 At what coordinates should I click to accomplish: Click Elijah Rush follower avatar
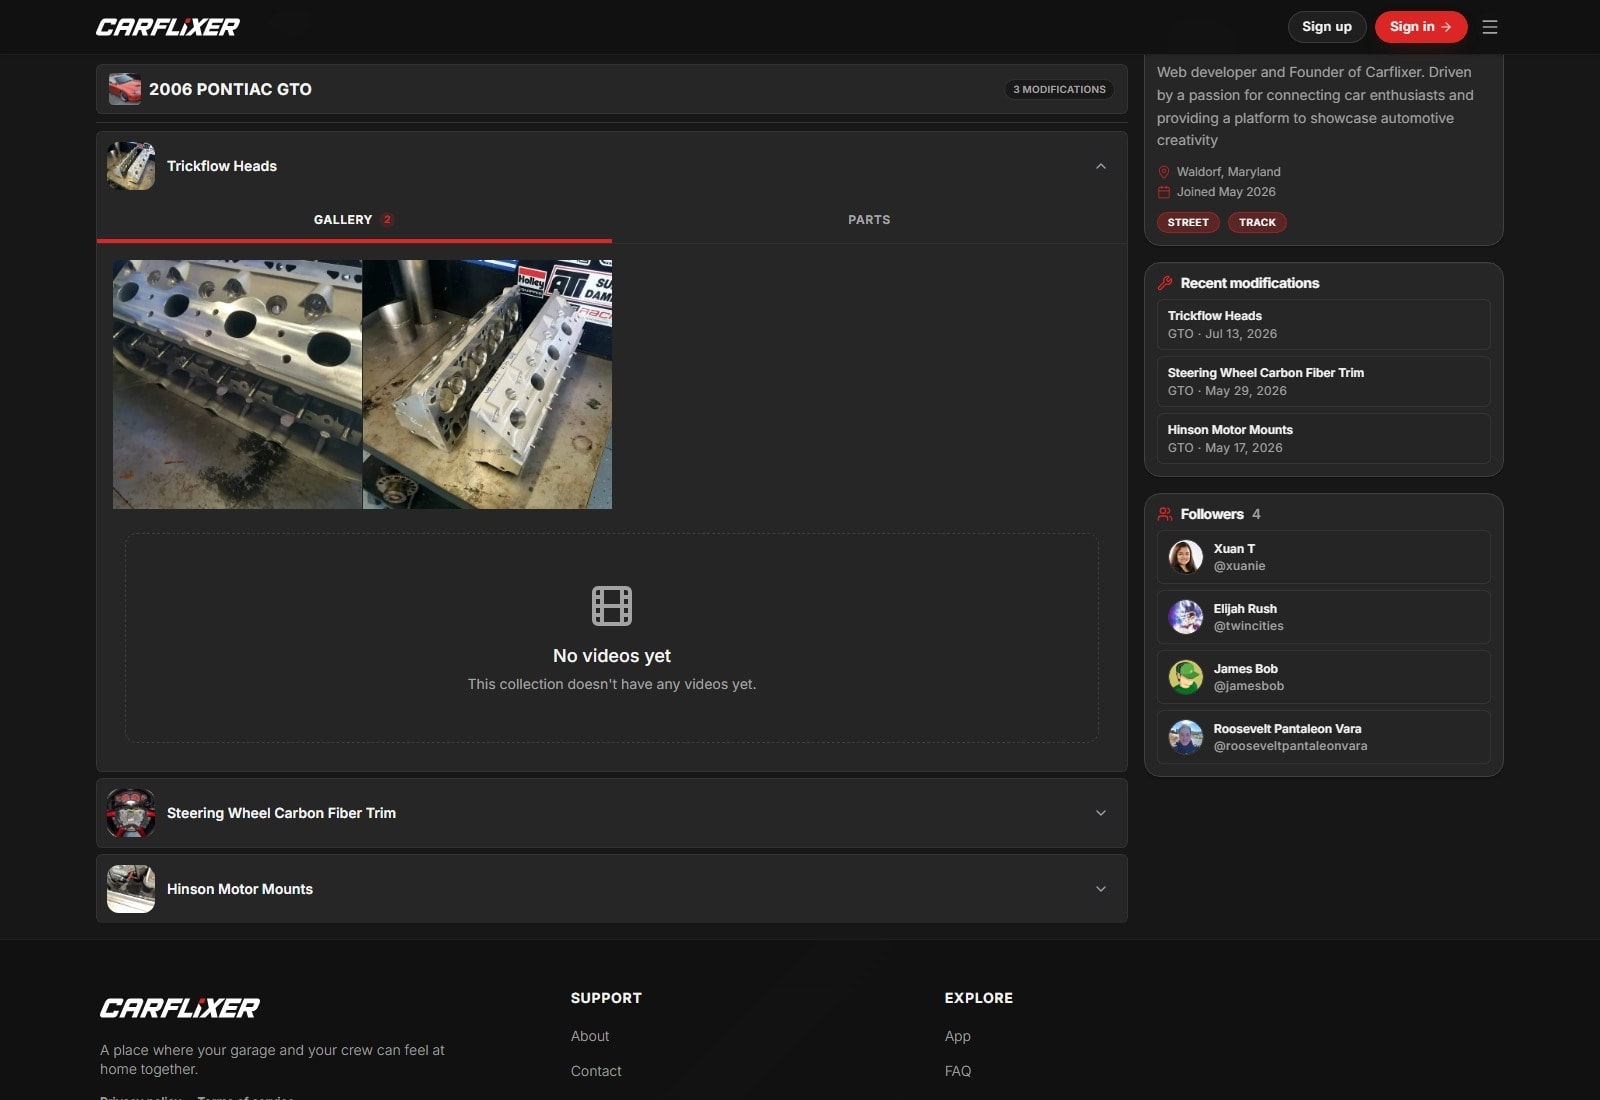1186,617
